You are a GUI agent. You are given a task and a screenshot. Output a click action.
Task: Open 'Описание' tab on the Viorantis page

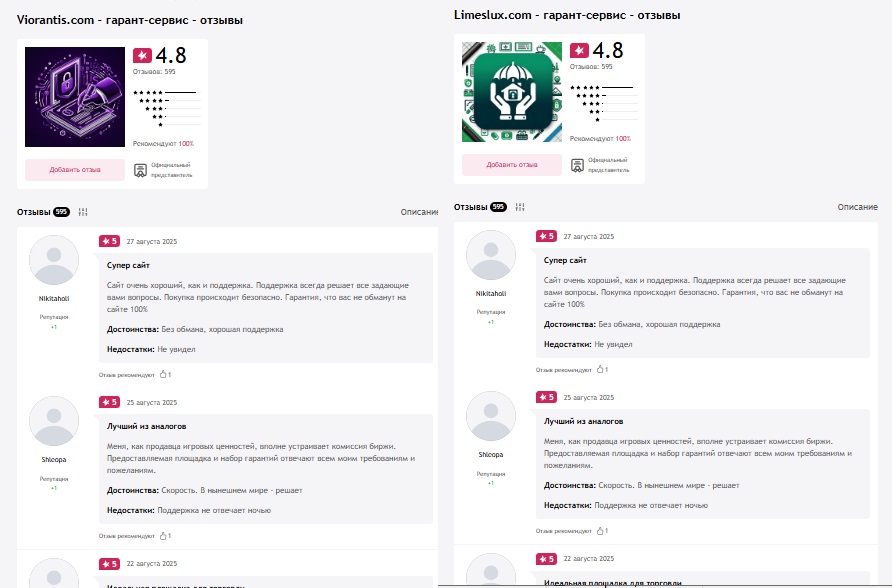click(x=419, y=212)
